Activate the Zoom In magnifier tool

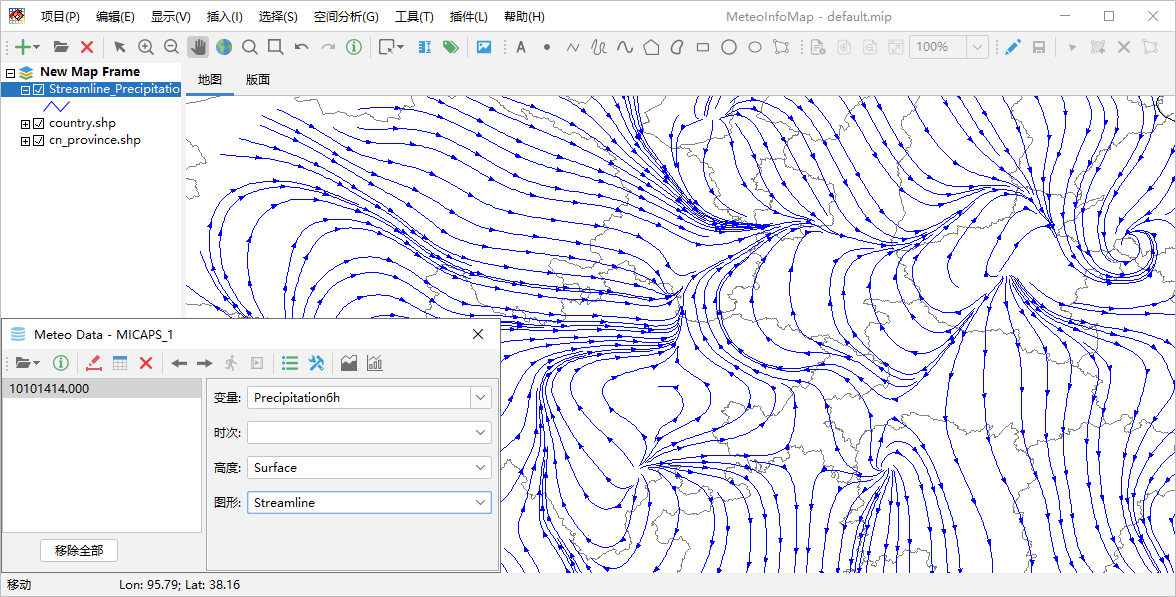[146, 47]
